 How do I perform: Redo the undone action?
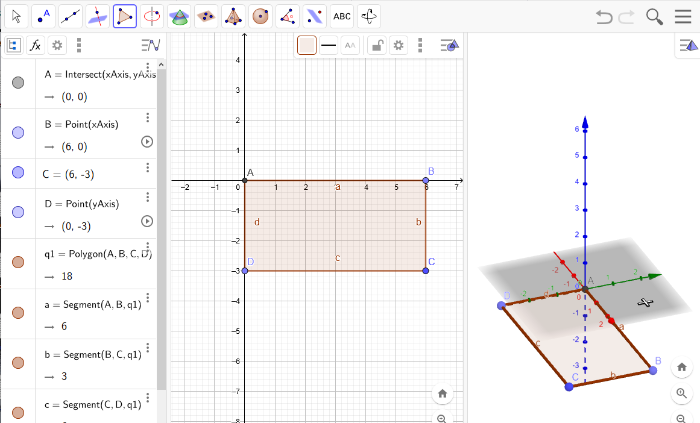point(627,17)
